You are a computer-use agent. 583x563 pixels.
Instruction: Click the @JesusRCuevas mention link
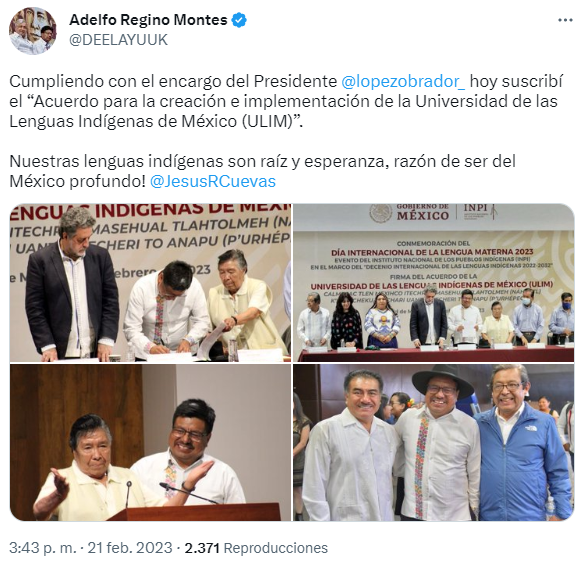[x=213, y=181]
